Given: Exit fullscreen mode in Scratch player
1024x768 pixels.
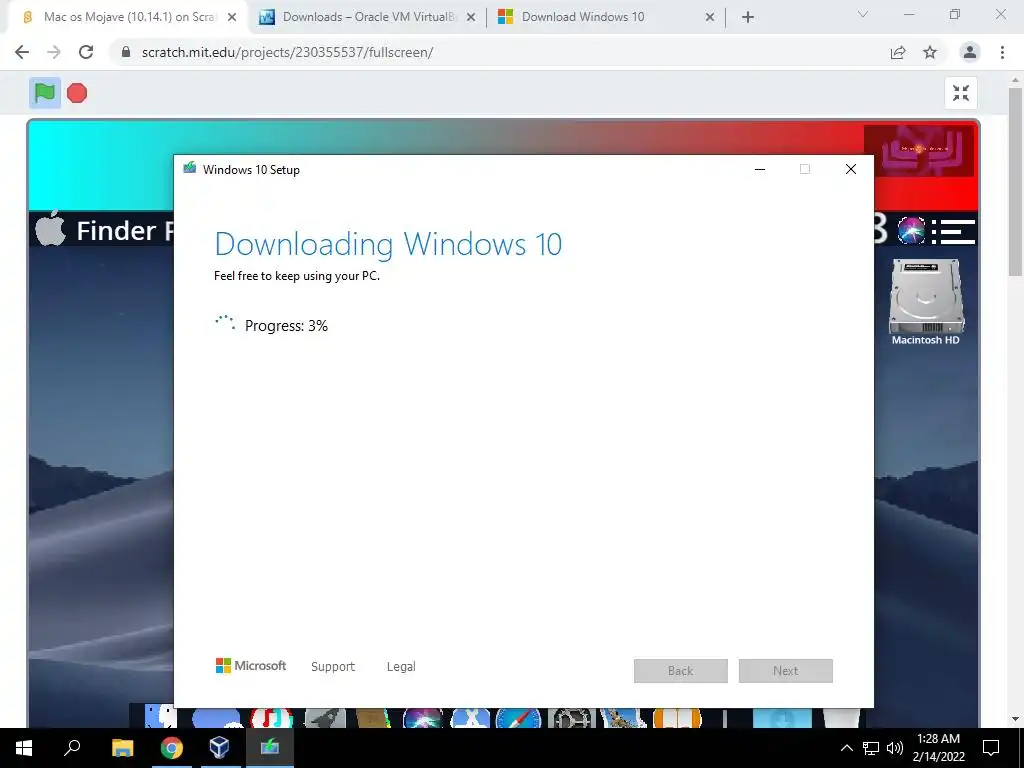Looking at the screenshot, I should pos(961,93).
